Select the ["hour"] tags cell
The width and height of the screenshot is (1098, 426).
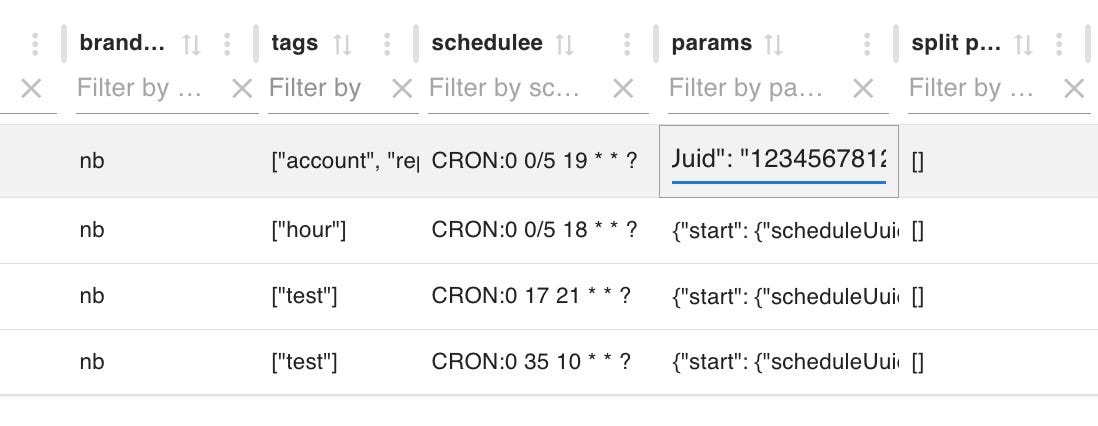308,230
